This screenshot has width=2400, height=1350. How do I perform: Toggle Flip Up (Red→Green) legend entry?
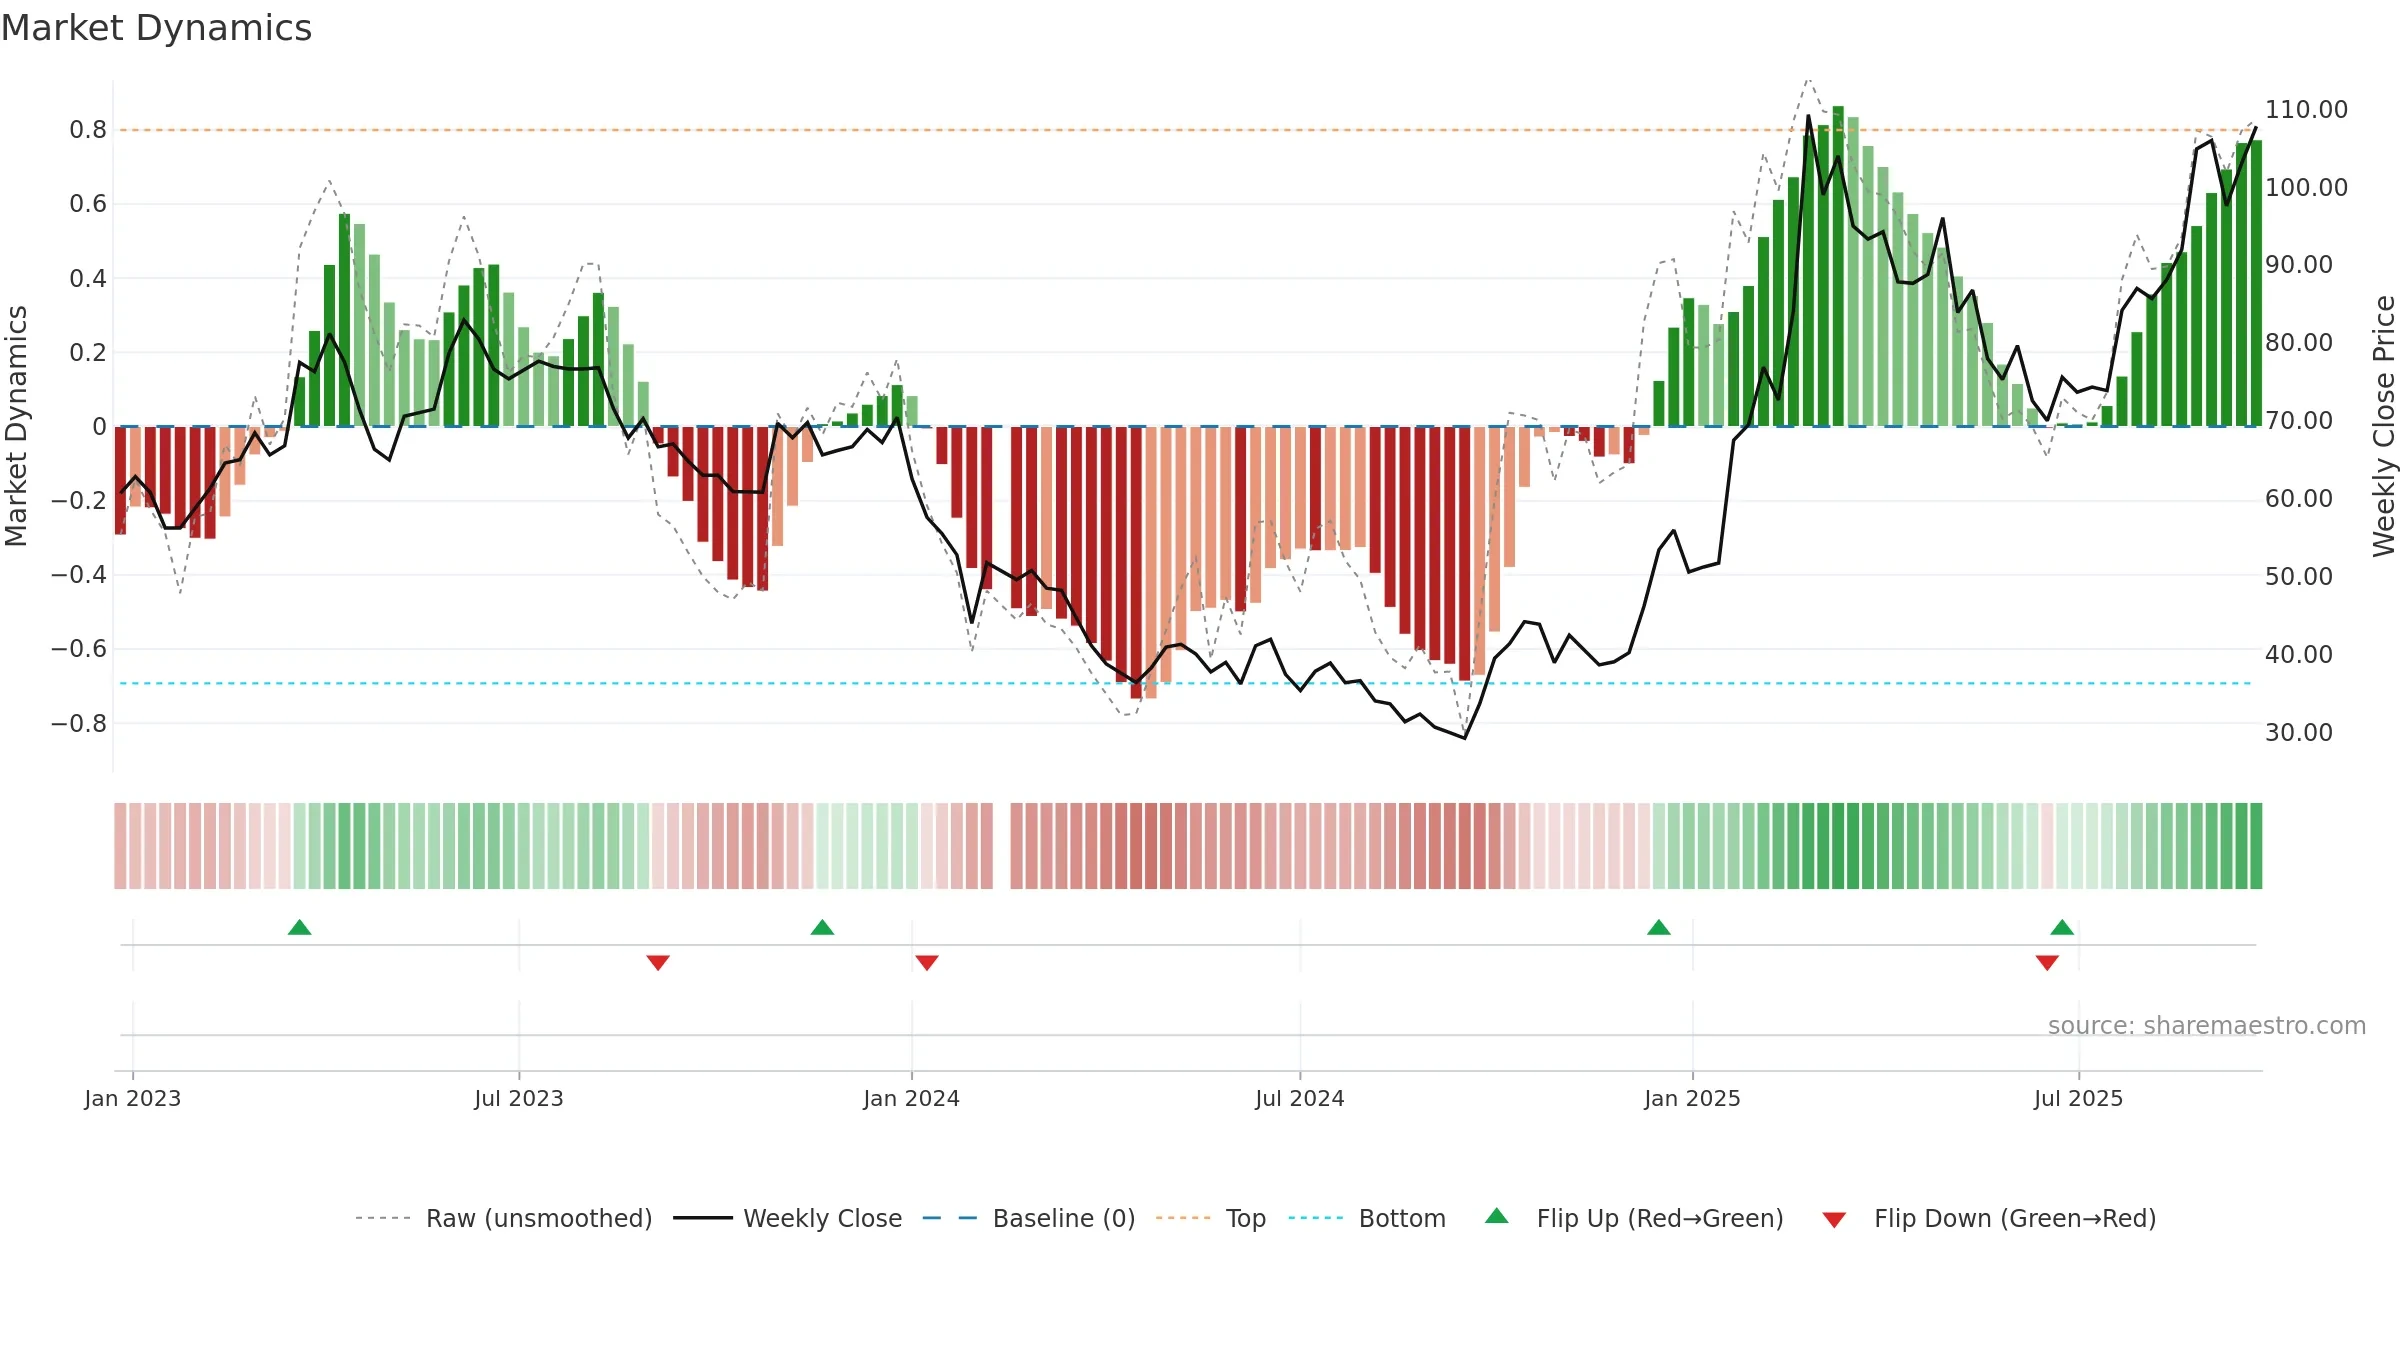(1635, 1218)
